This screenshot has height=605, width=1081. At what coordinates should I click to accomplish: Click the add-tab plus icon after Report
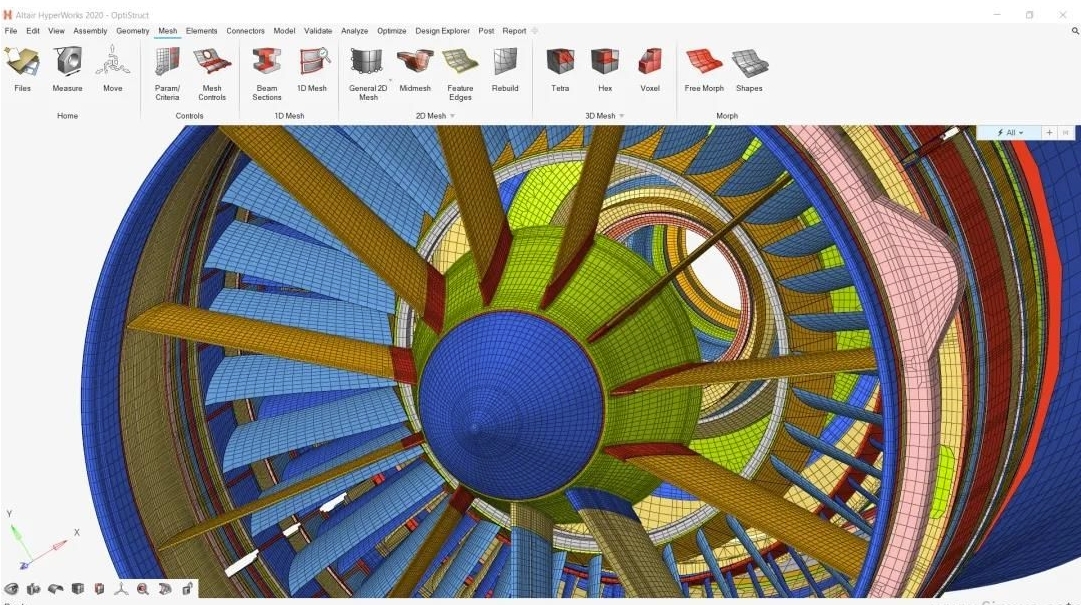(534, 31)
